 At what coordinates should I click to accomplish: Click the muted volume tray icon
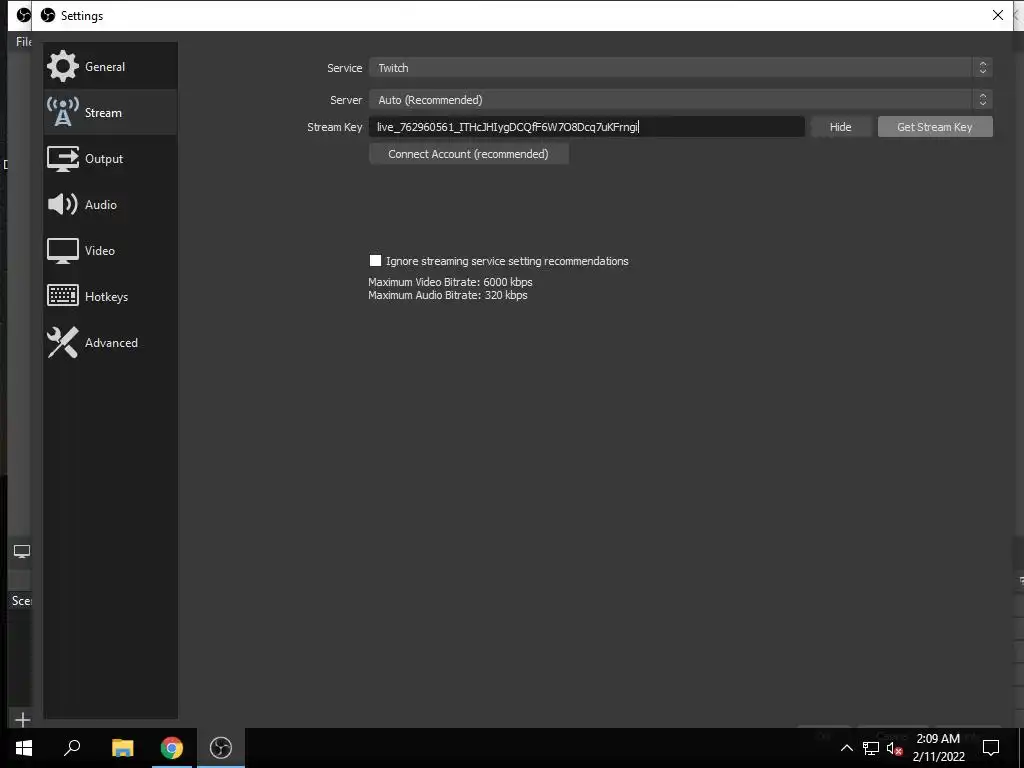click(x=895, y=748)
